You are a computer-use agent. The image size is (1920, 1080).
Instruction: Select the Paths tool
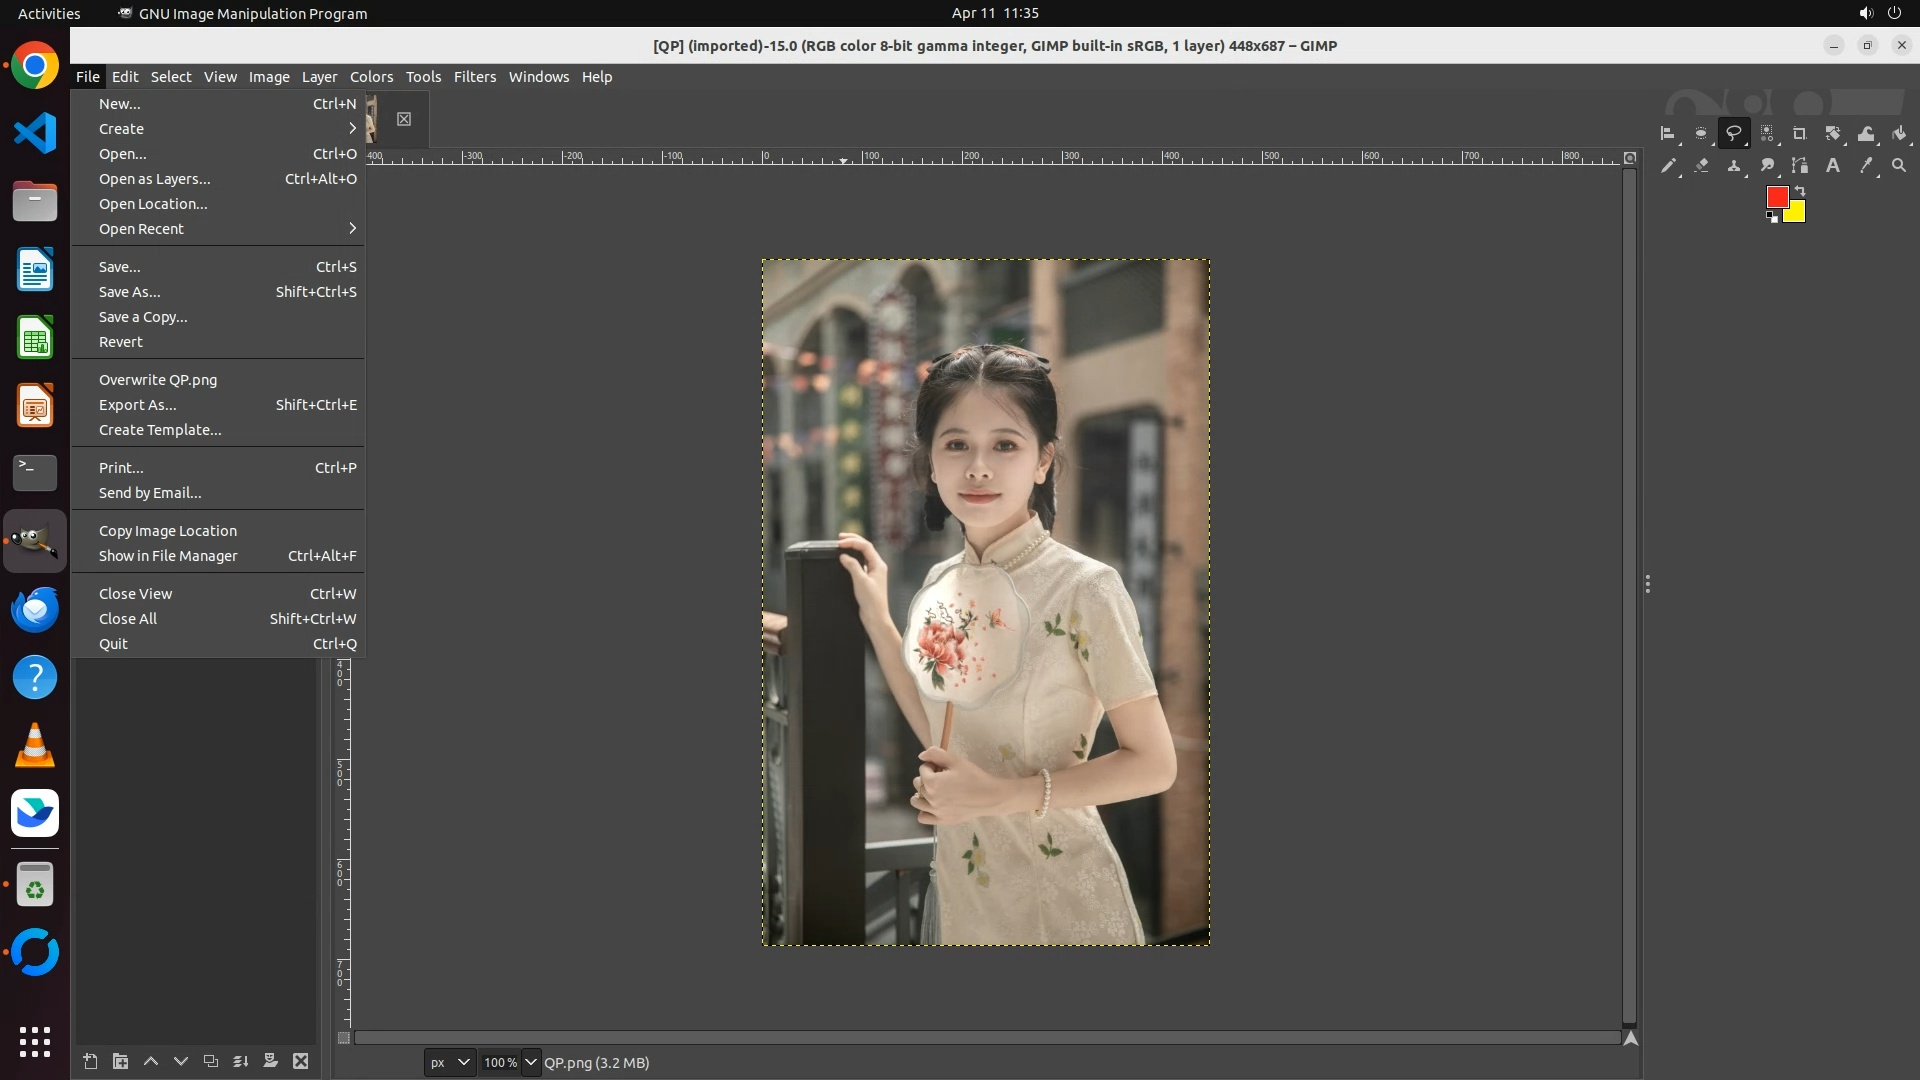click(x=1799, y=166)
